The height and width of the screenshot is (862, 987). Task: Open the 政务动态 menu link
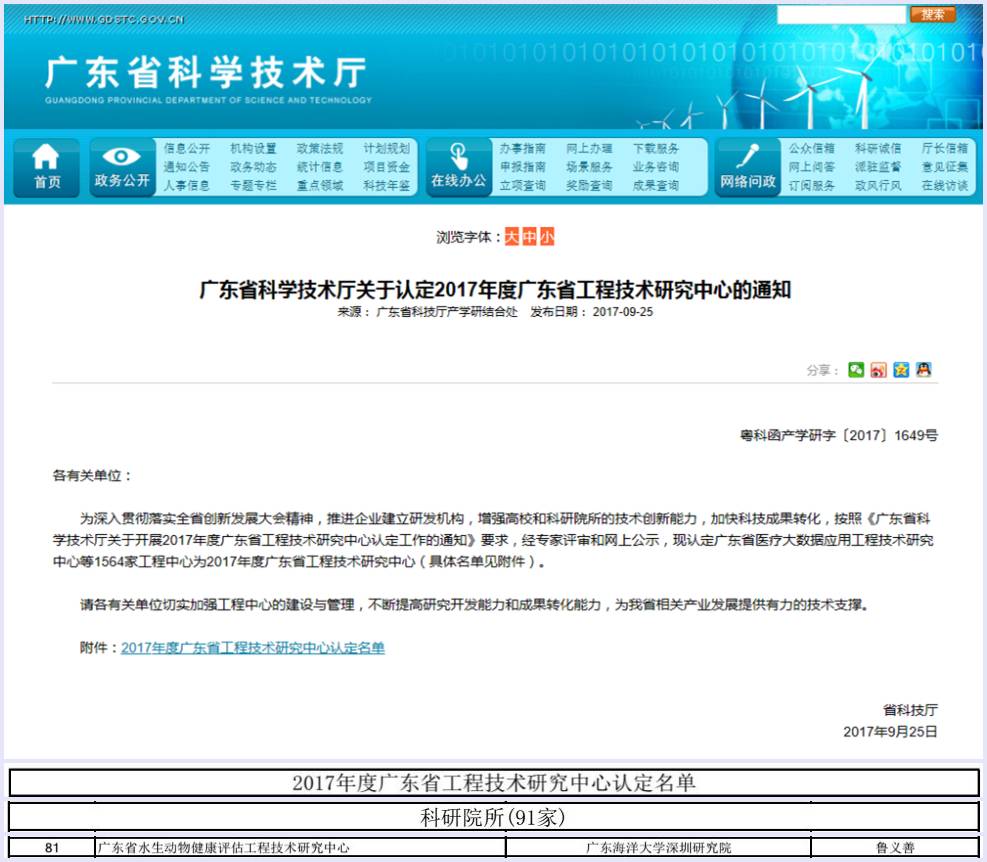coord(253,167)
